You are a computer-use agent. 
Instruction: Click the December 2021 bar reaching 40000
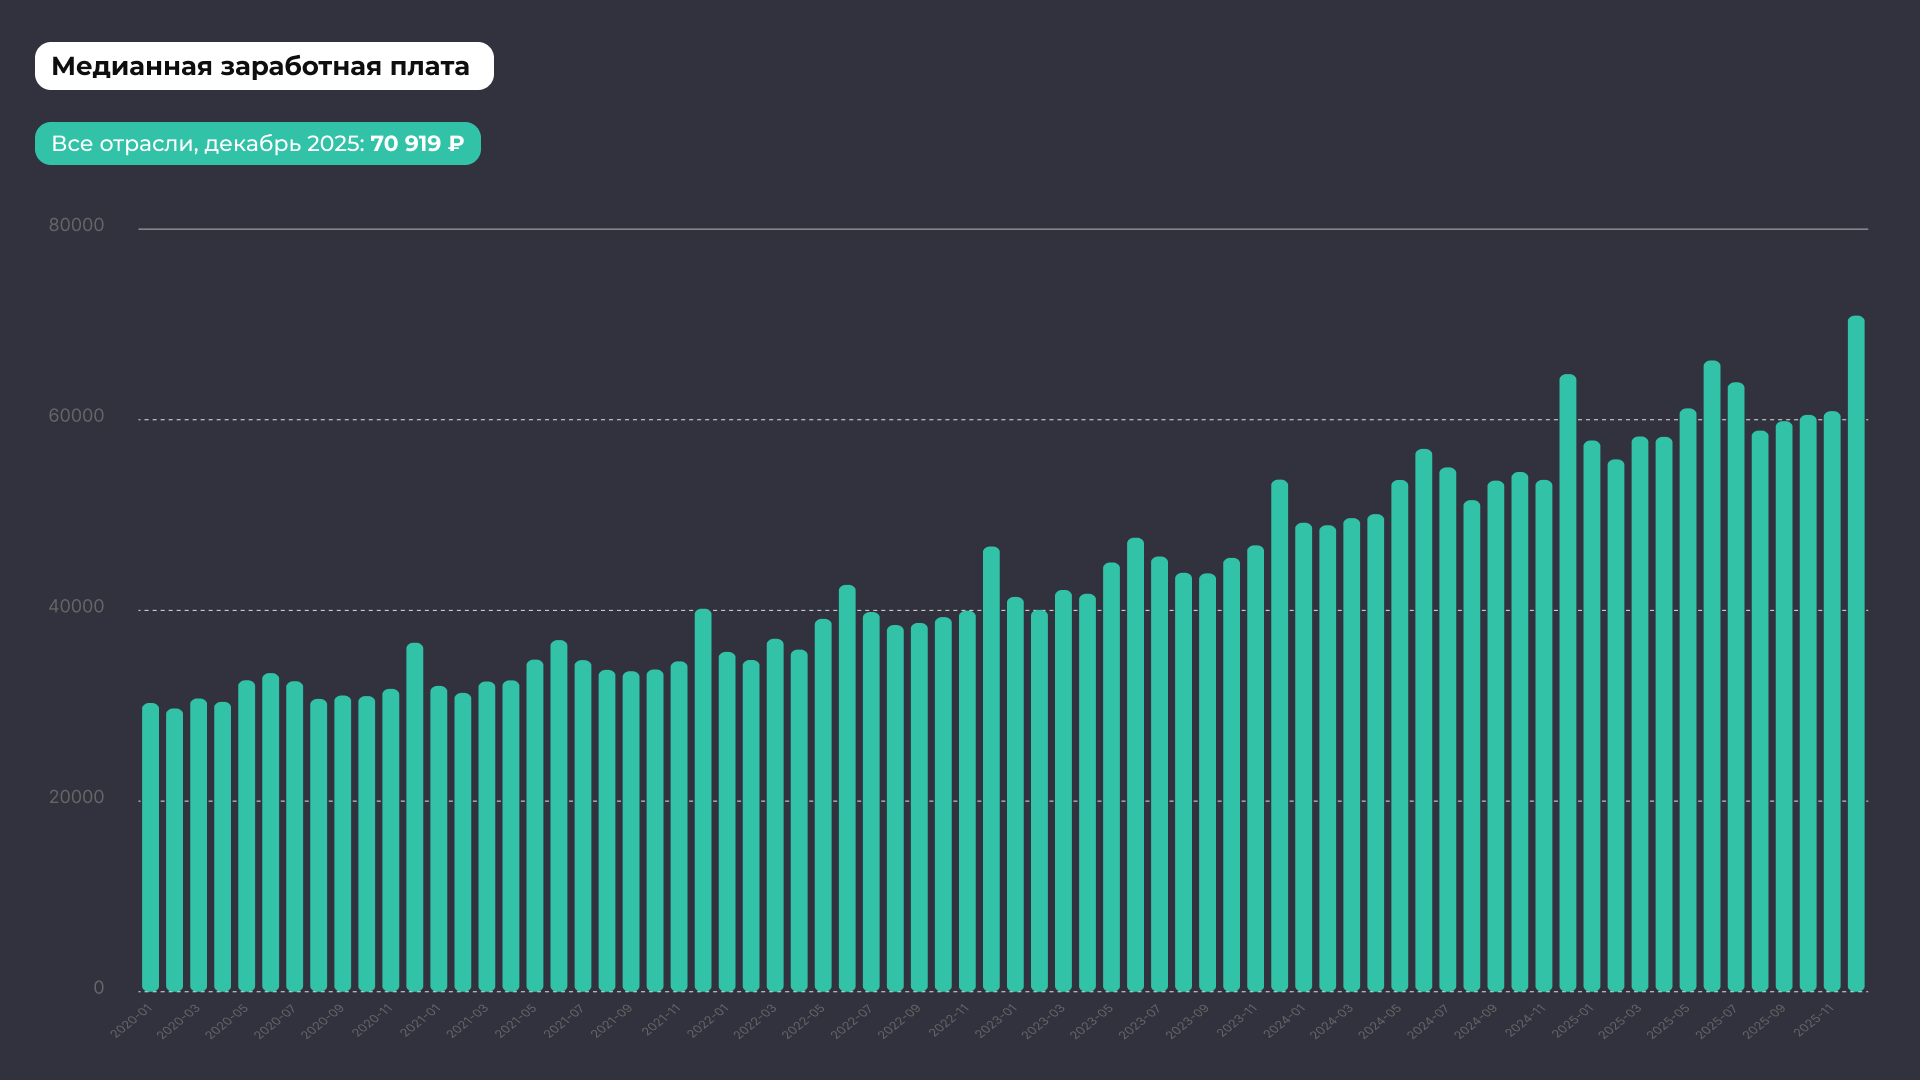click(703, 800)
